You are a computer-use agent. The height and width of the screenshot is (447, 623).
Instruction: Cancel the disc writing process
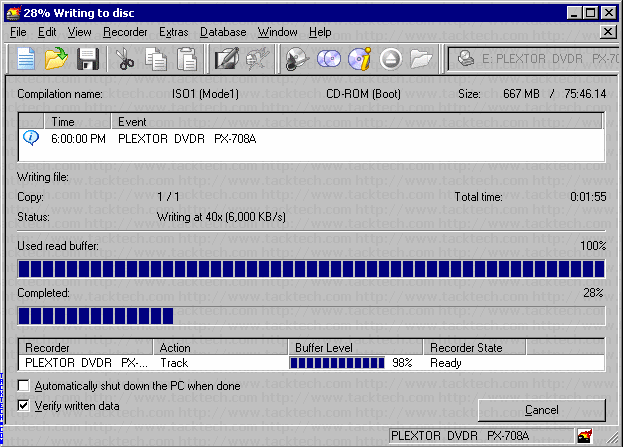pyautogui.click(x=542, y=410)
